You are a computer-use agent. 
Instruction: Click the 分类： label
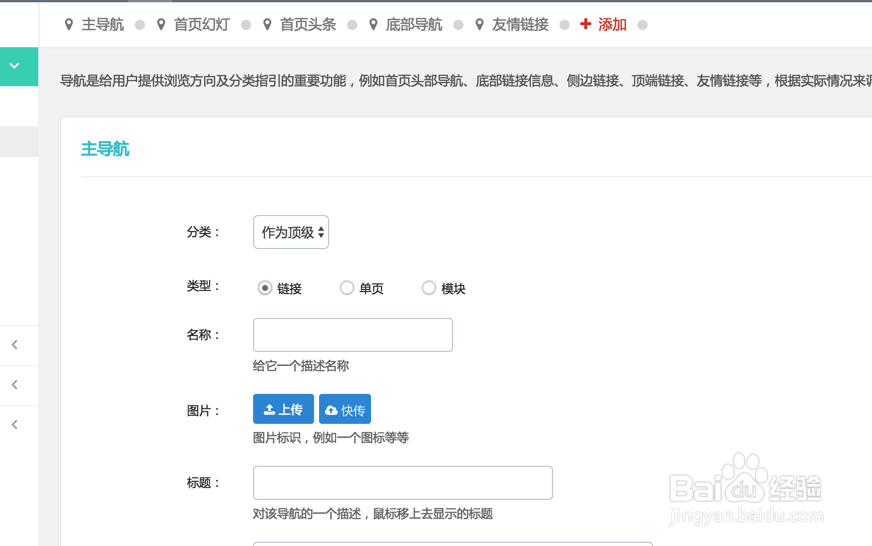(204, 232)
